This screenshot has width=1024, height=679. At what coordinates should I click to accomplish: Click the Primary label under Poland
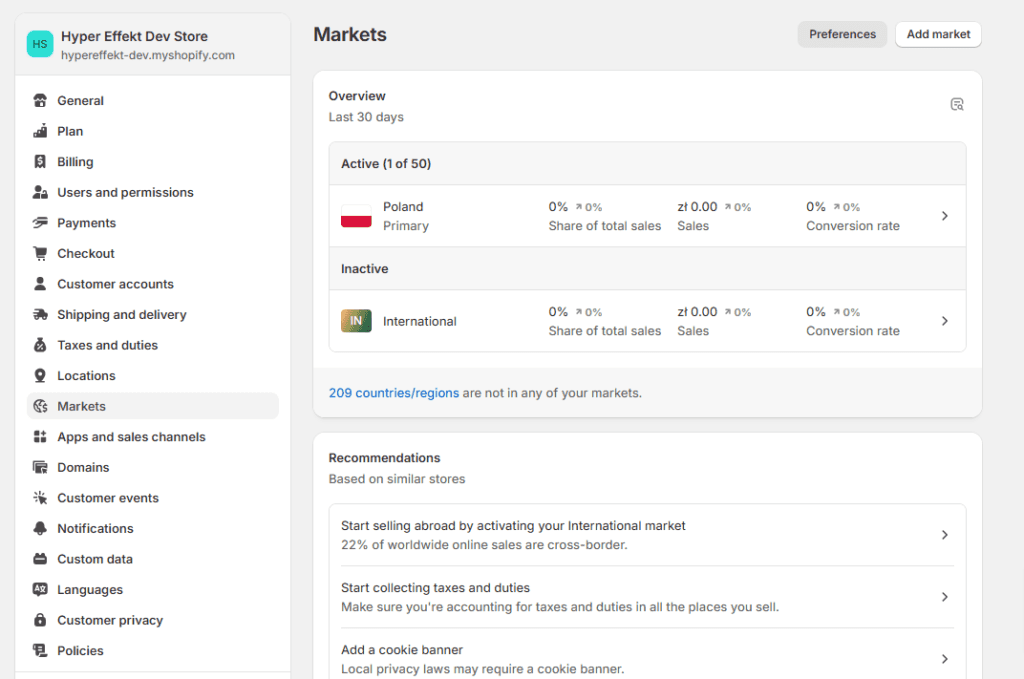pos(406,226)
